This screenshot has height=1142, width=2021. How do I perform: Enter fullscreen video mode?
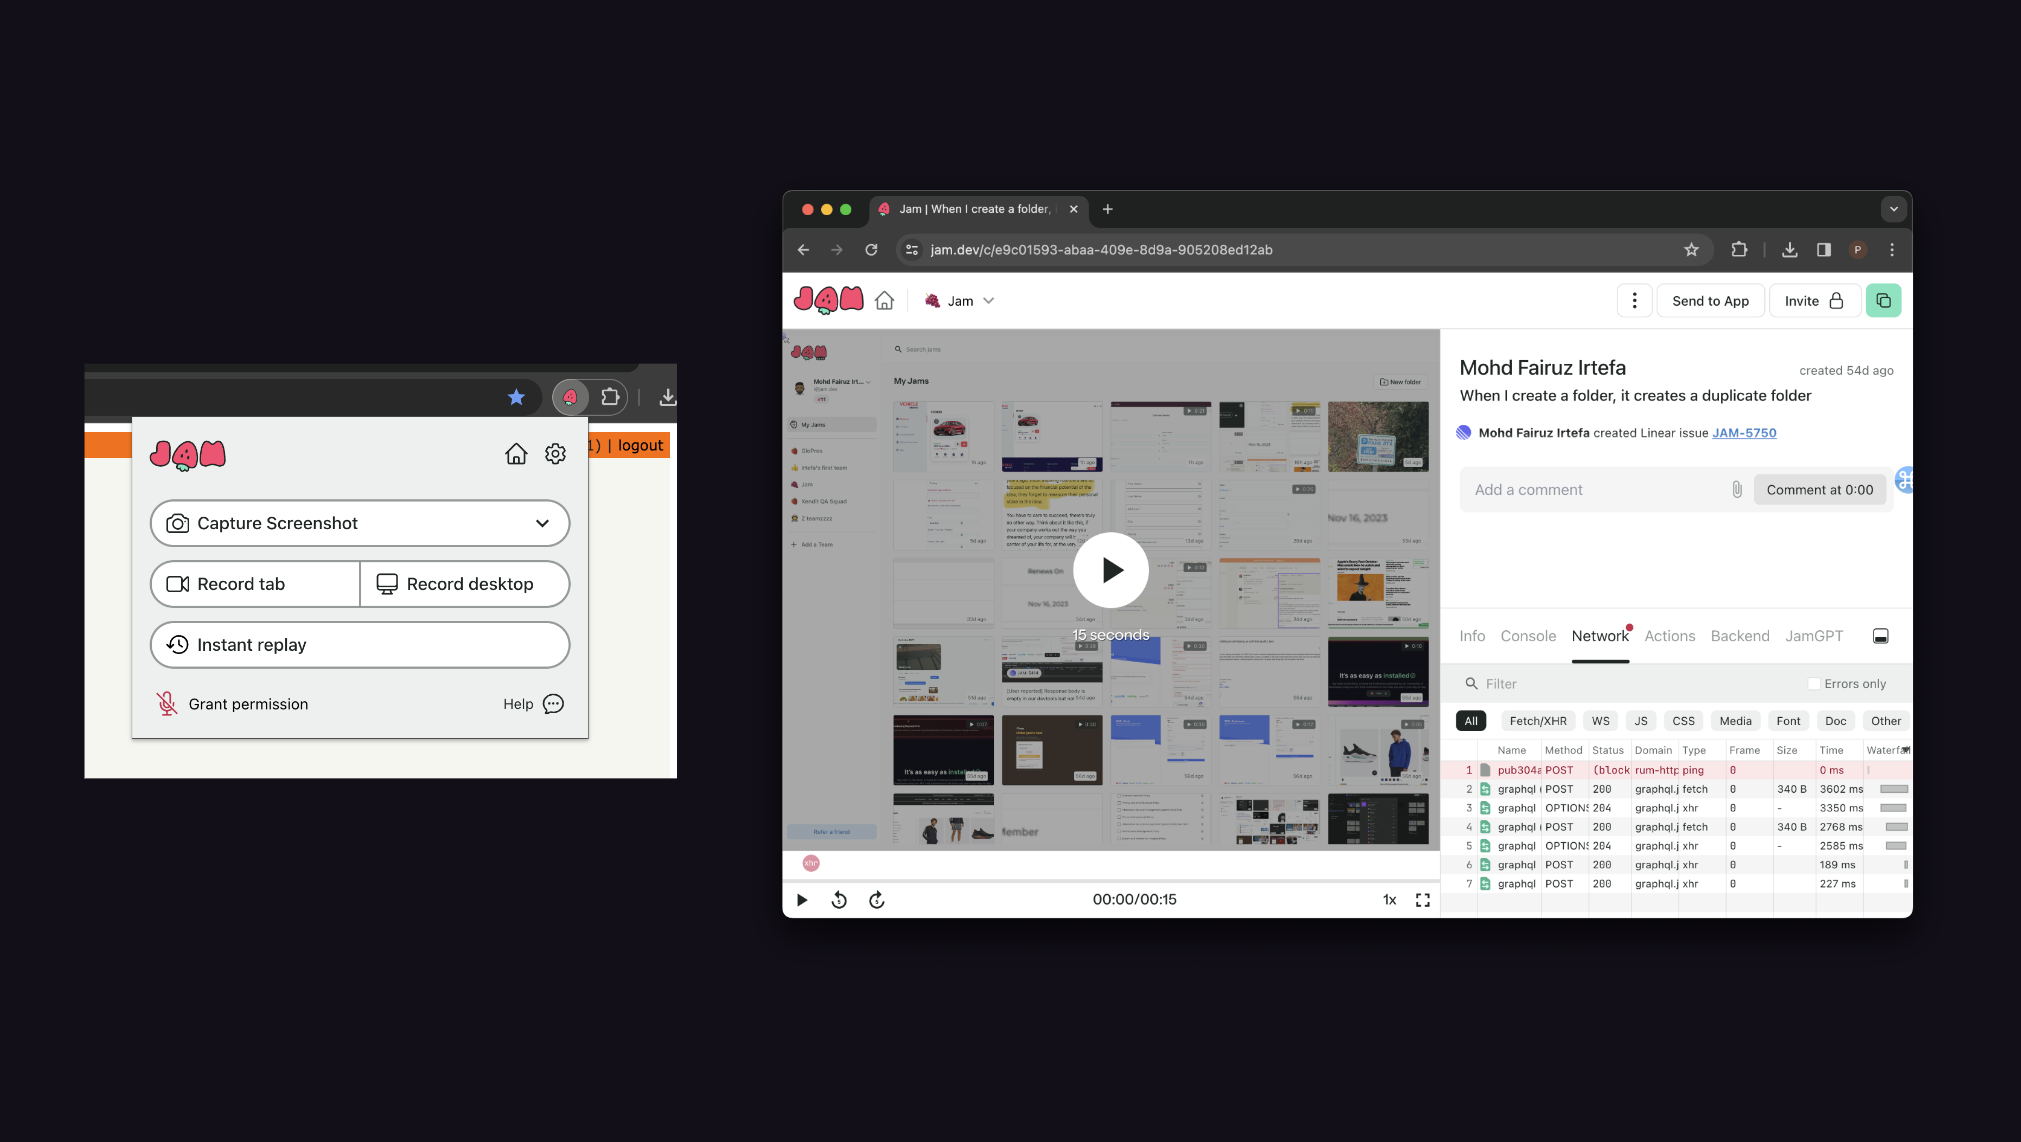click(x=1422, y=900)
